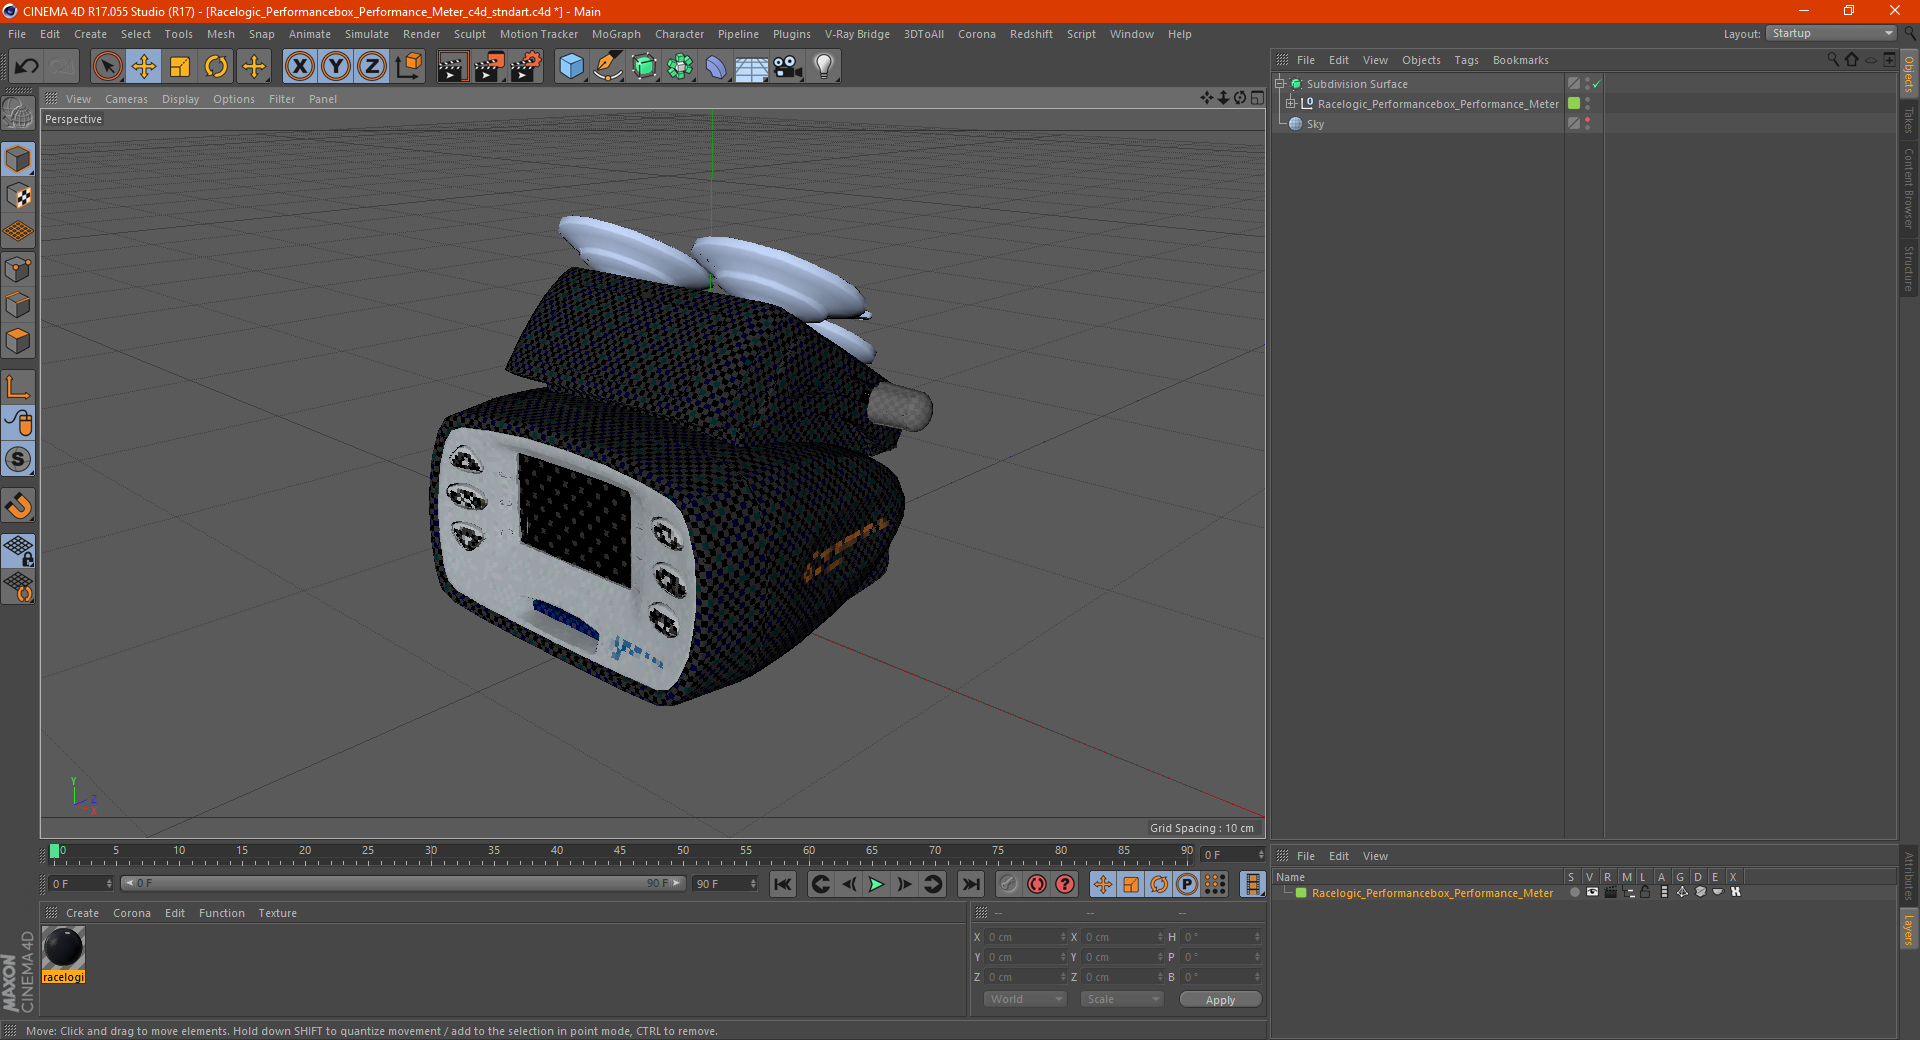Add a Floor environment object
This screenshot has width=1920, height=1040.
[752, 67]
